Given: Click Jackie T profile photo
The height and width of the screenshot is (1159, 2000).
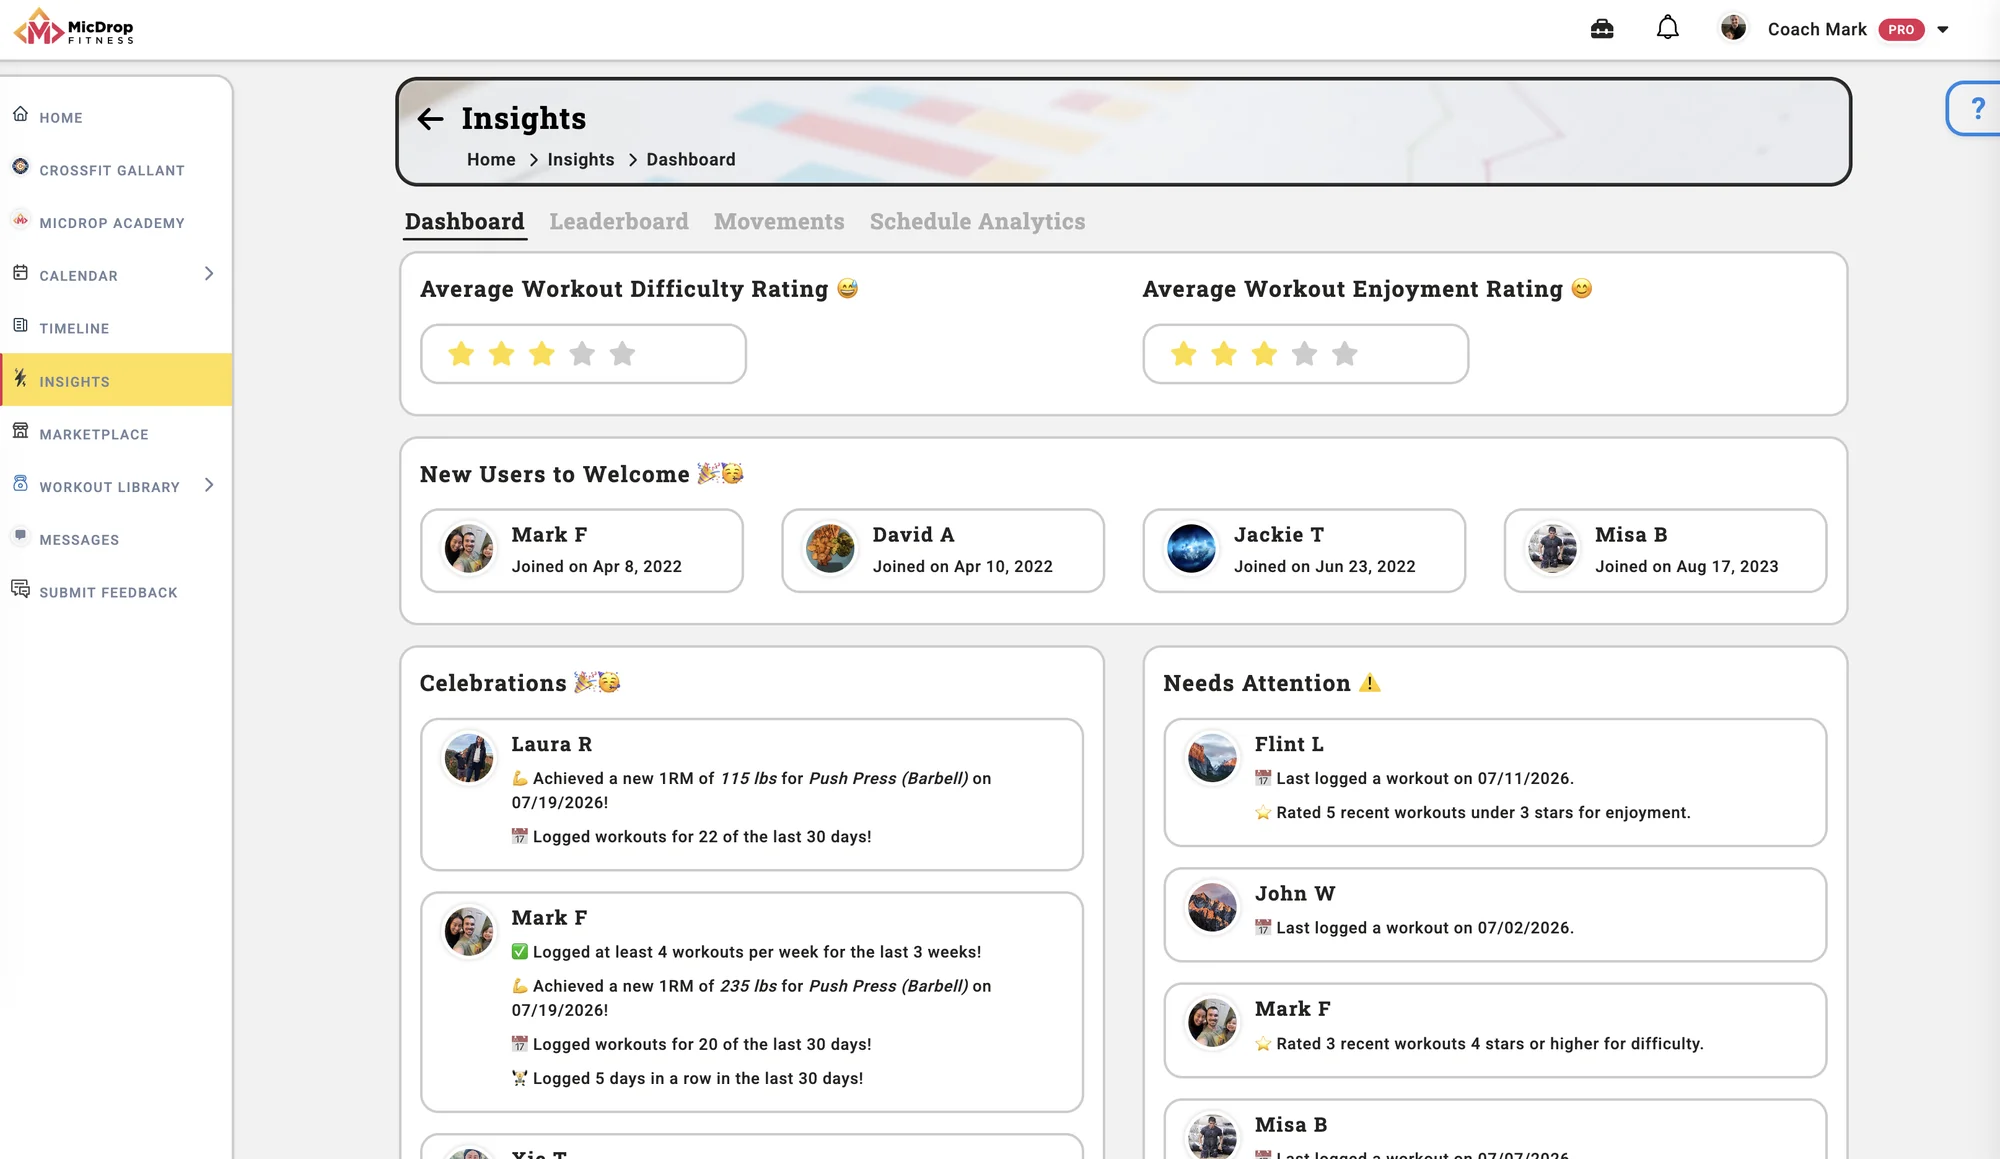Looking at the screenshot, I should [1191, 549].
